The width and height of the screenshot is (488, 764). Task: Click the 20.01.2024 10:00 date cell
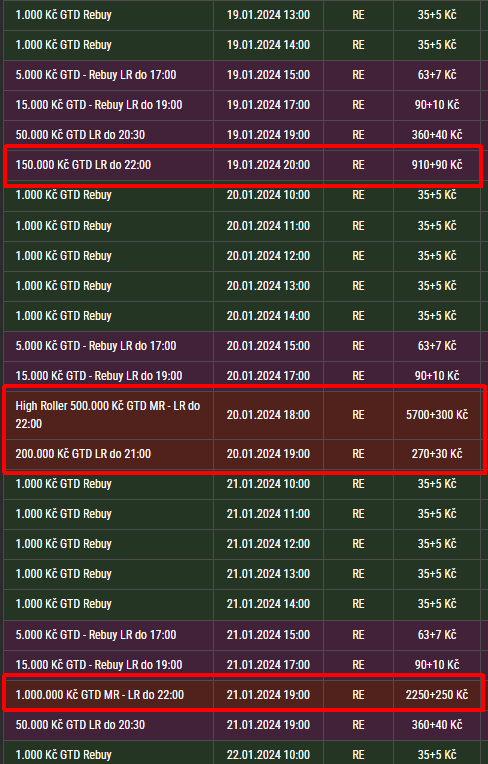268,195
